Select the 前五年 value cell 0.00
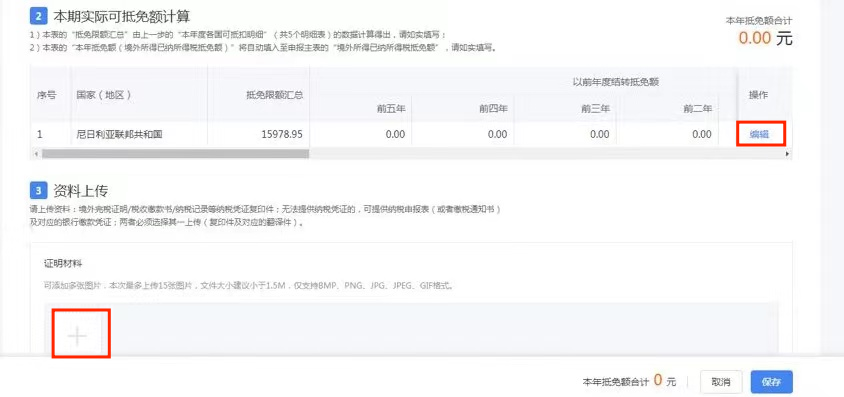The width and height of the screenshot is (844, 397). point(361,134)
